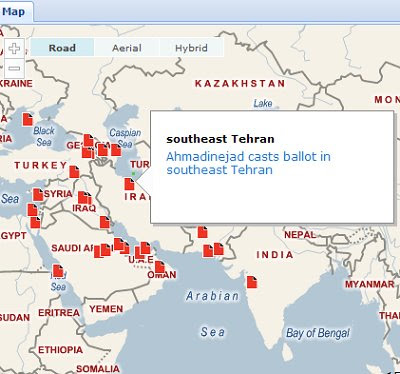Switch map to Hybrid view
The image size is (400, 374).
pyautogui.click(x=191, y=48)
